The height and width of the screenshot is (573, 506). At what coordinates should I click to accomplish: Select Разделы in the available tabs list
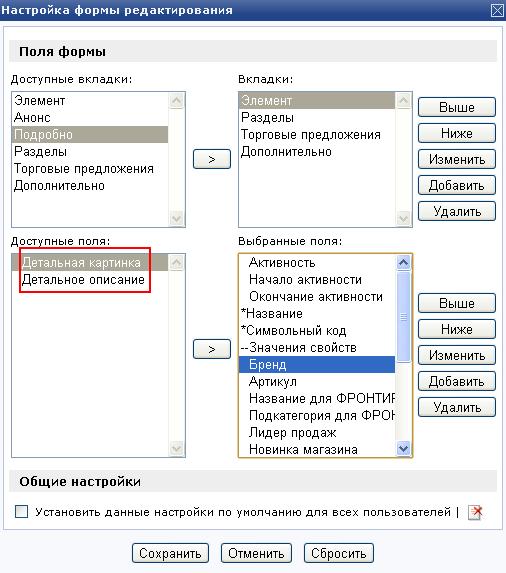90,152
